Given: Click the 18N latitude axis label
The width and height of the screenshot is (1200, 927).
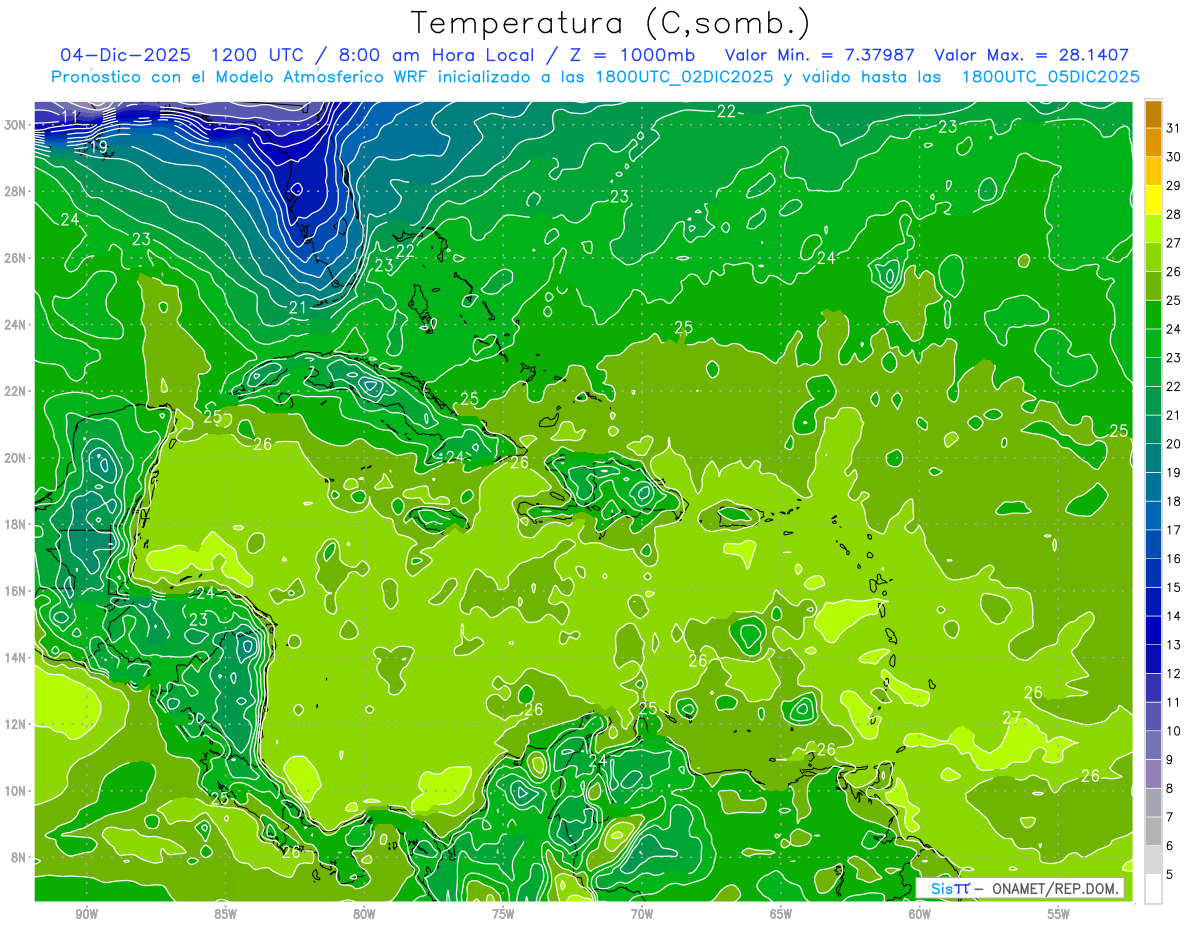Looking at the screenshot, I should [15, 524].
